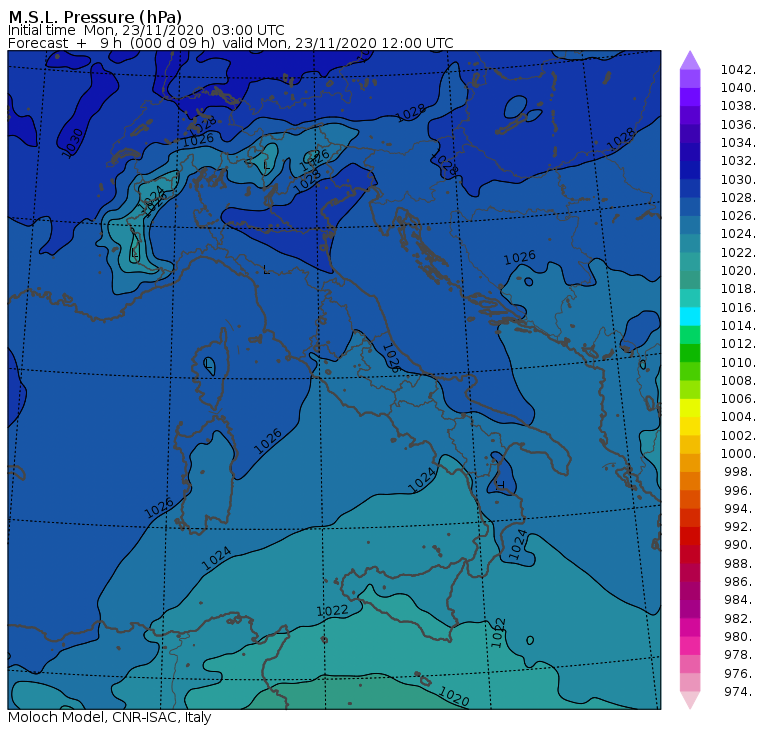Click the legend value 1040.

[x=738, y=88]
